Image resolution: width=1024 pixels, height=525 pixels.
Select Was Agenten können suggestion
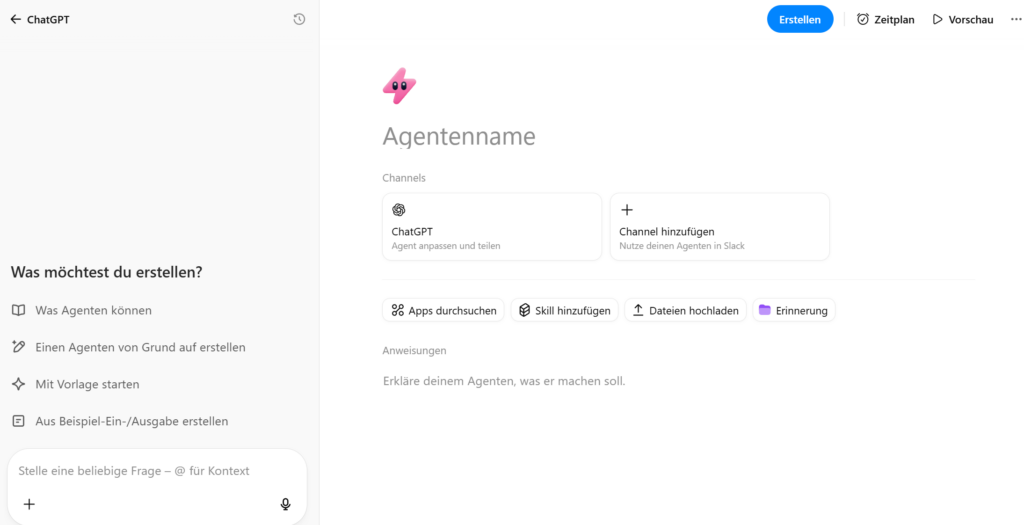tap(93, 310)
